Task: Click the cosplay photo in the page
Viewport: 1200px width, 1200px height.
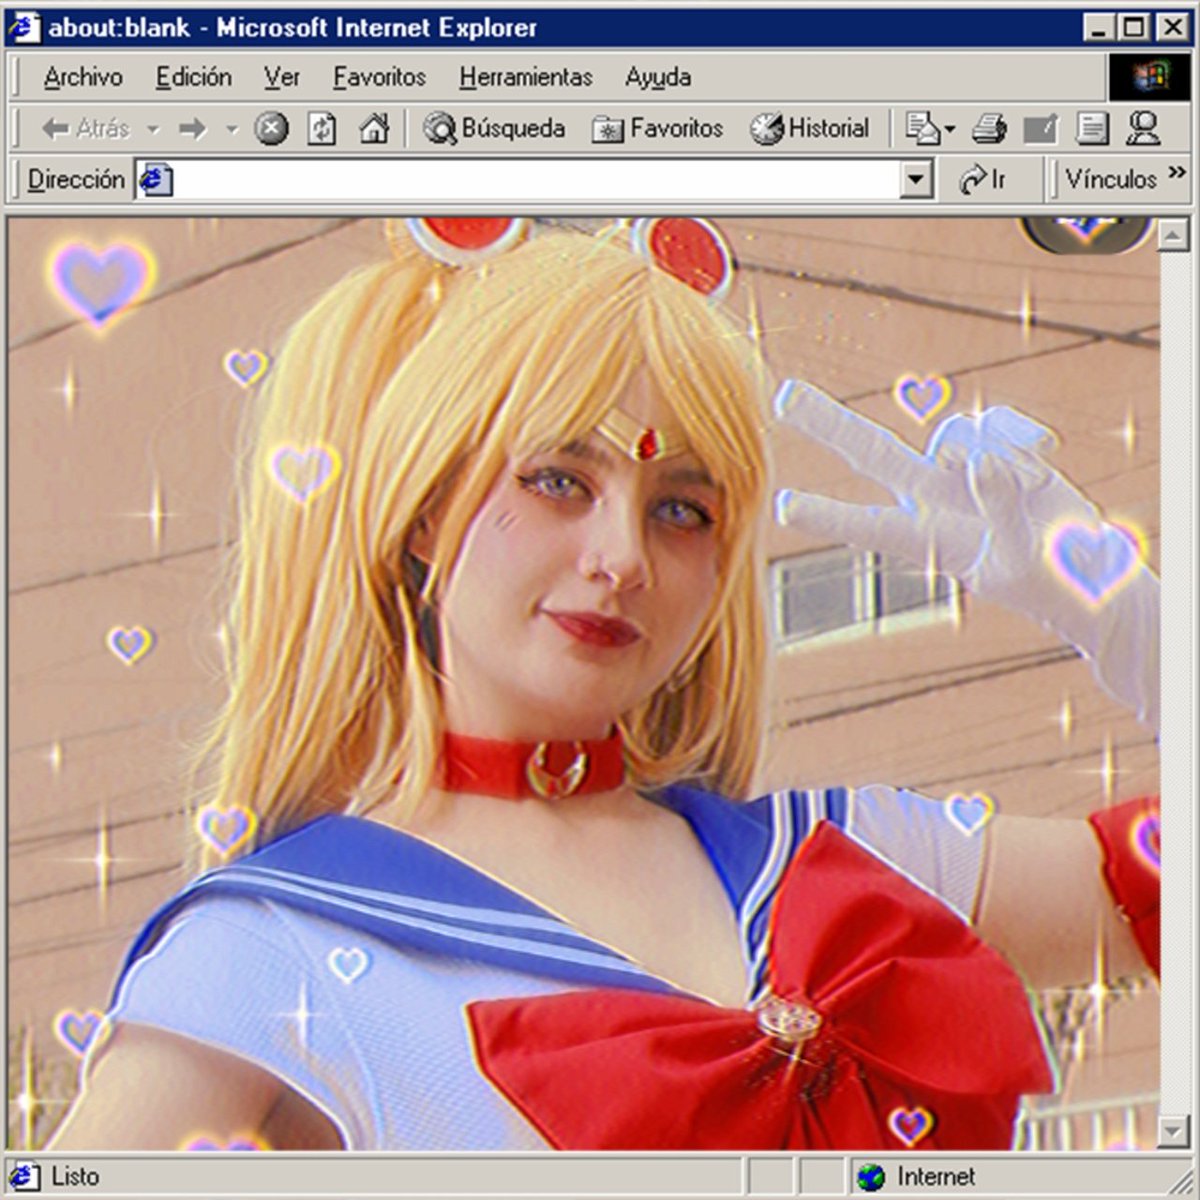Action: tap(583, 683)
